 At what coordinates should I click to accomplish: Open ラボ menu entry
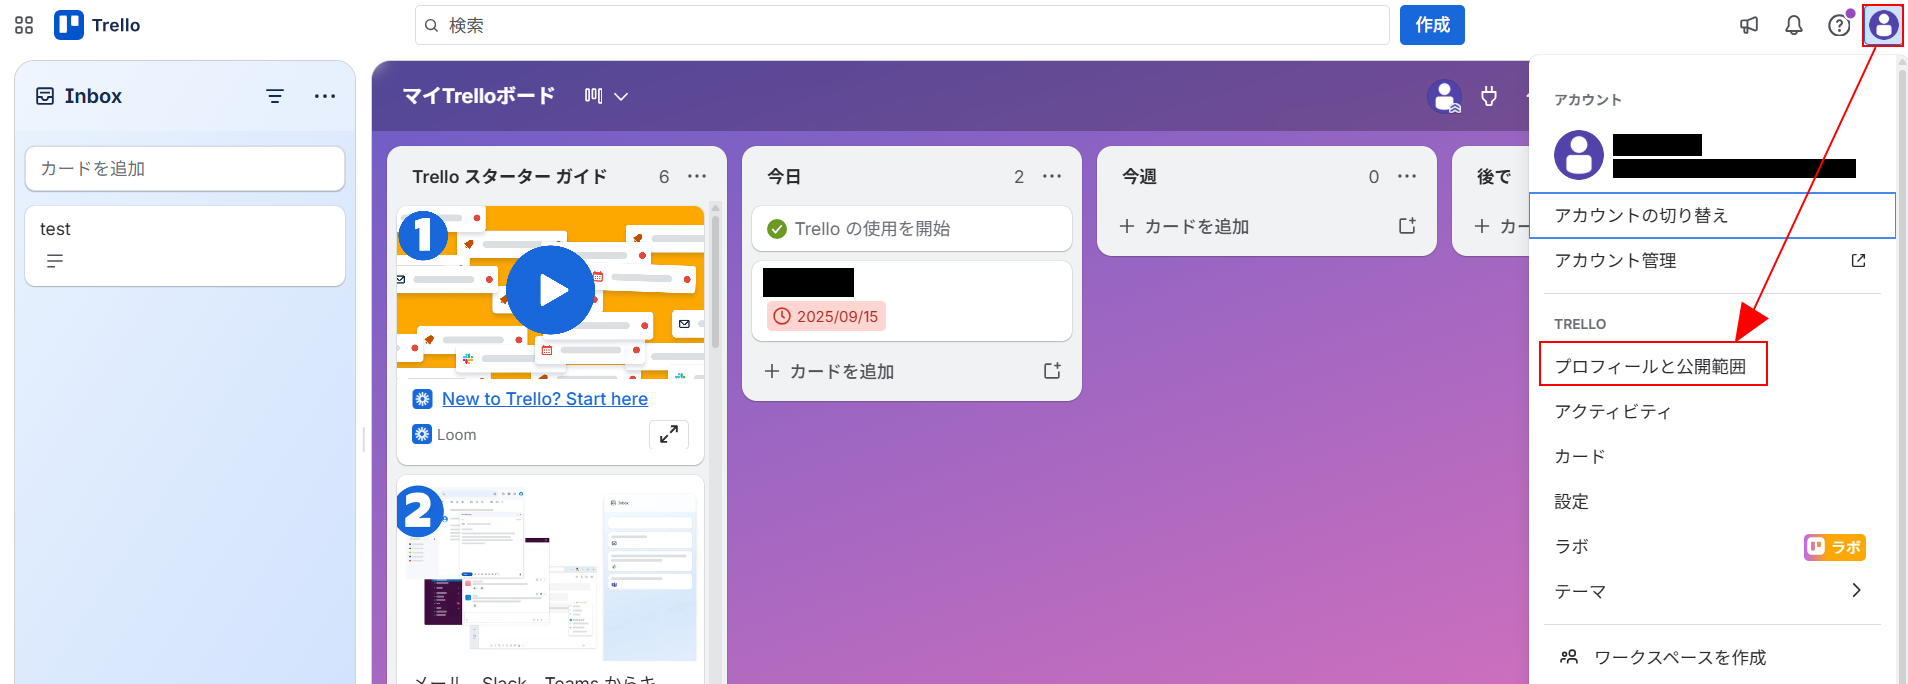(x=1712, y=546)
